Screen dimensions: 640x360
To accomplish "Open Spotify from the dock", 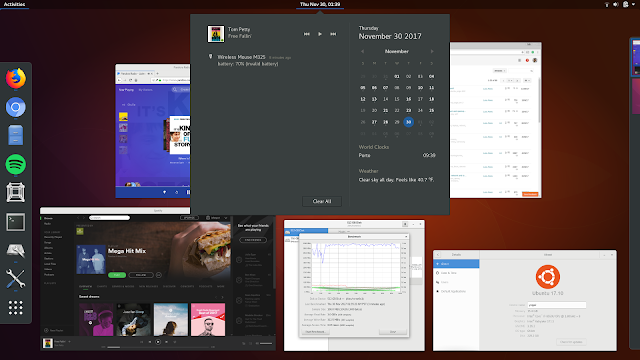I will [x=16, y=164].
